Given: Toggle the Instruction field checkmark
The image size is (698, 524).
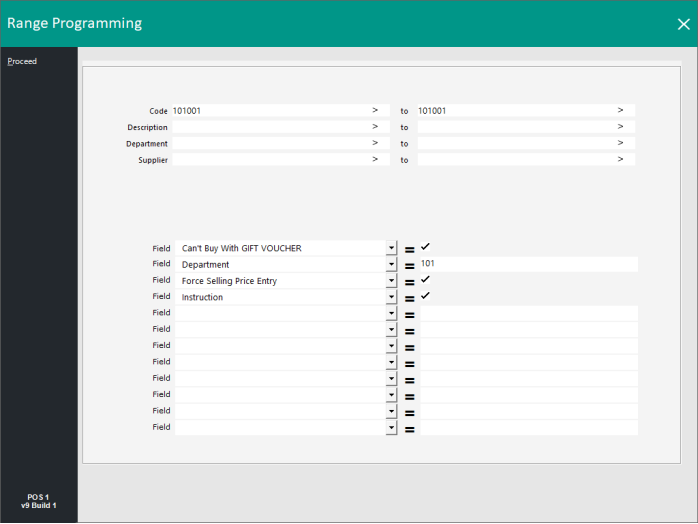Looking at the screenshot, I should [x=425, y=296].
